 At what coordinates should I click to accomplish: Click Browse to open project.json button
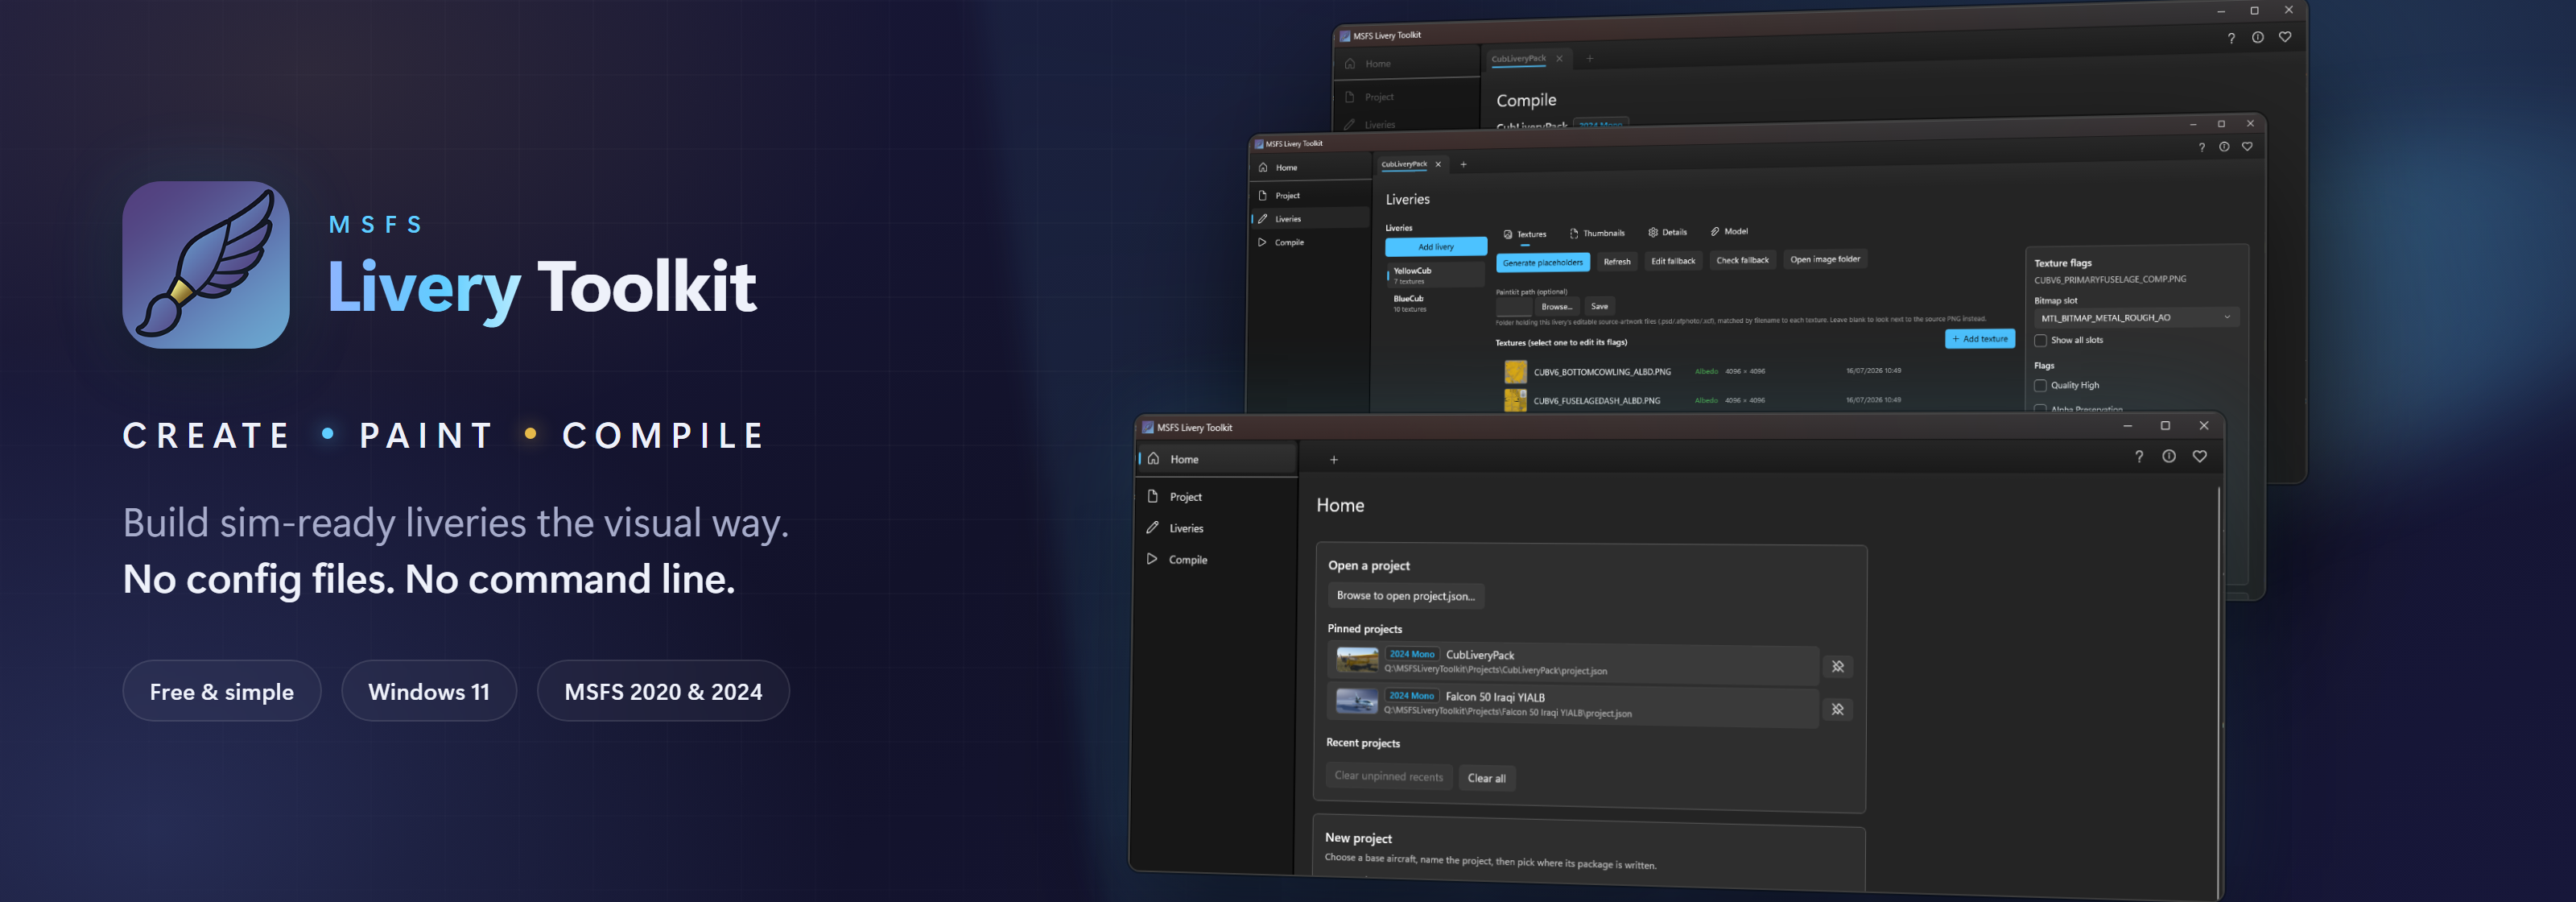click(x=1406, y=596)
